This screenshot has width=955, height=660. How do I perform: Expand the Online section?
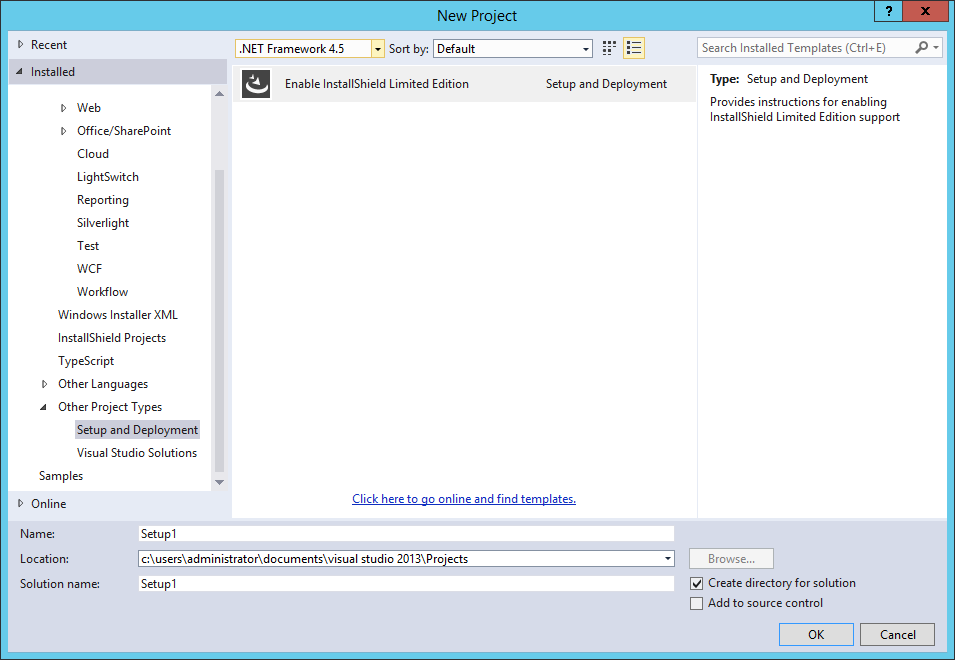pos(20,503)
